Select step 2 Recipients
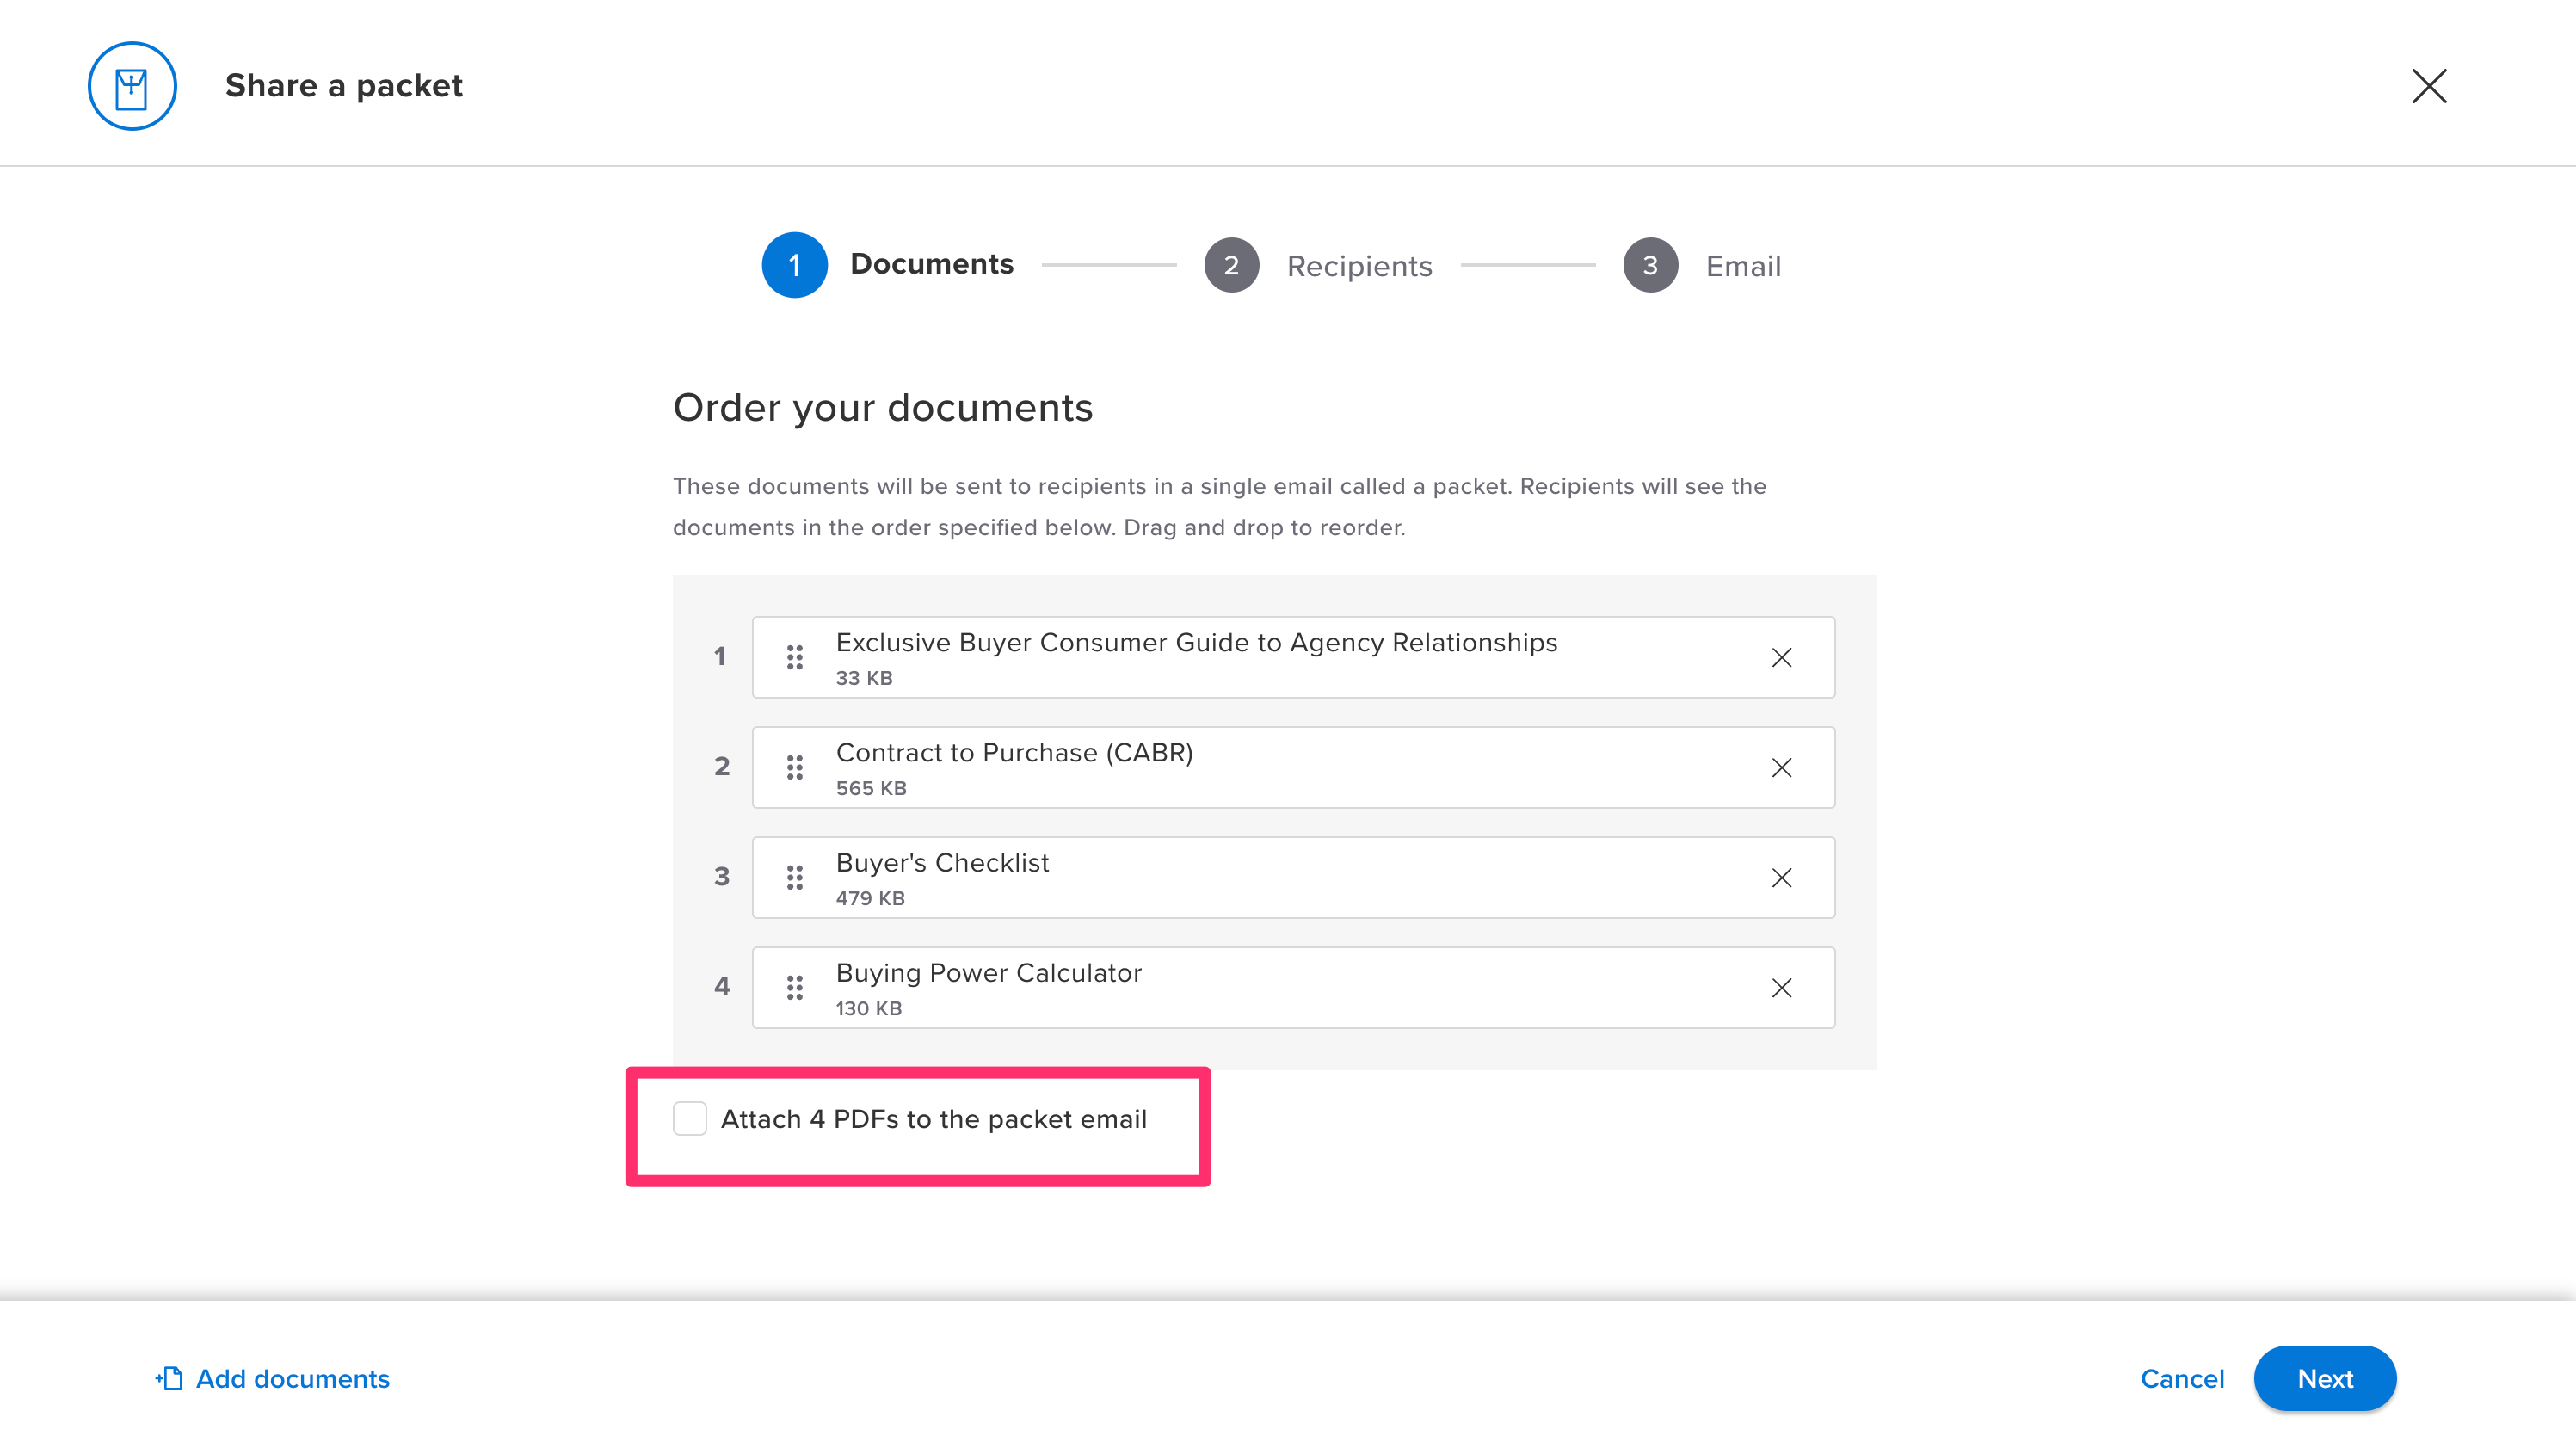2576x1442 pixels. [x=1231, y=265]
